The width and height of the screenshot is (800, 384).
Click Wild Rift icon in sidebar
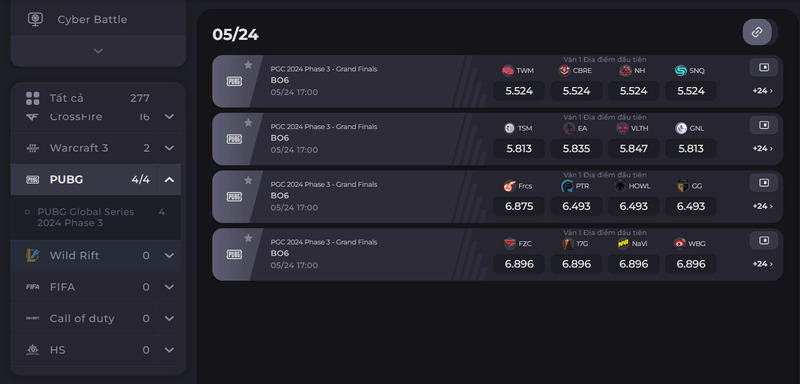click(33, 255)
